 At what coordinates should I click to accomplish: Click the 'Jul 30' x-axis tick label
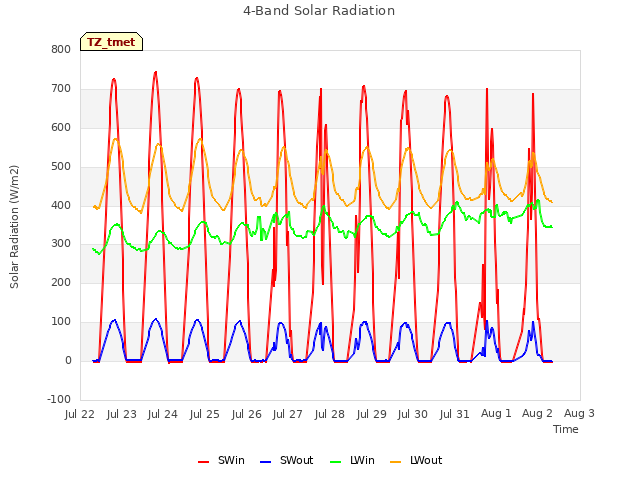pyautogui.click(x=413, y=414)
